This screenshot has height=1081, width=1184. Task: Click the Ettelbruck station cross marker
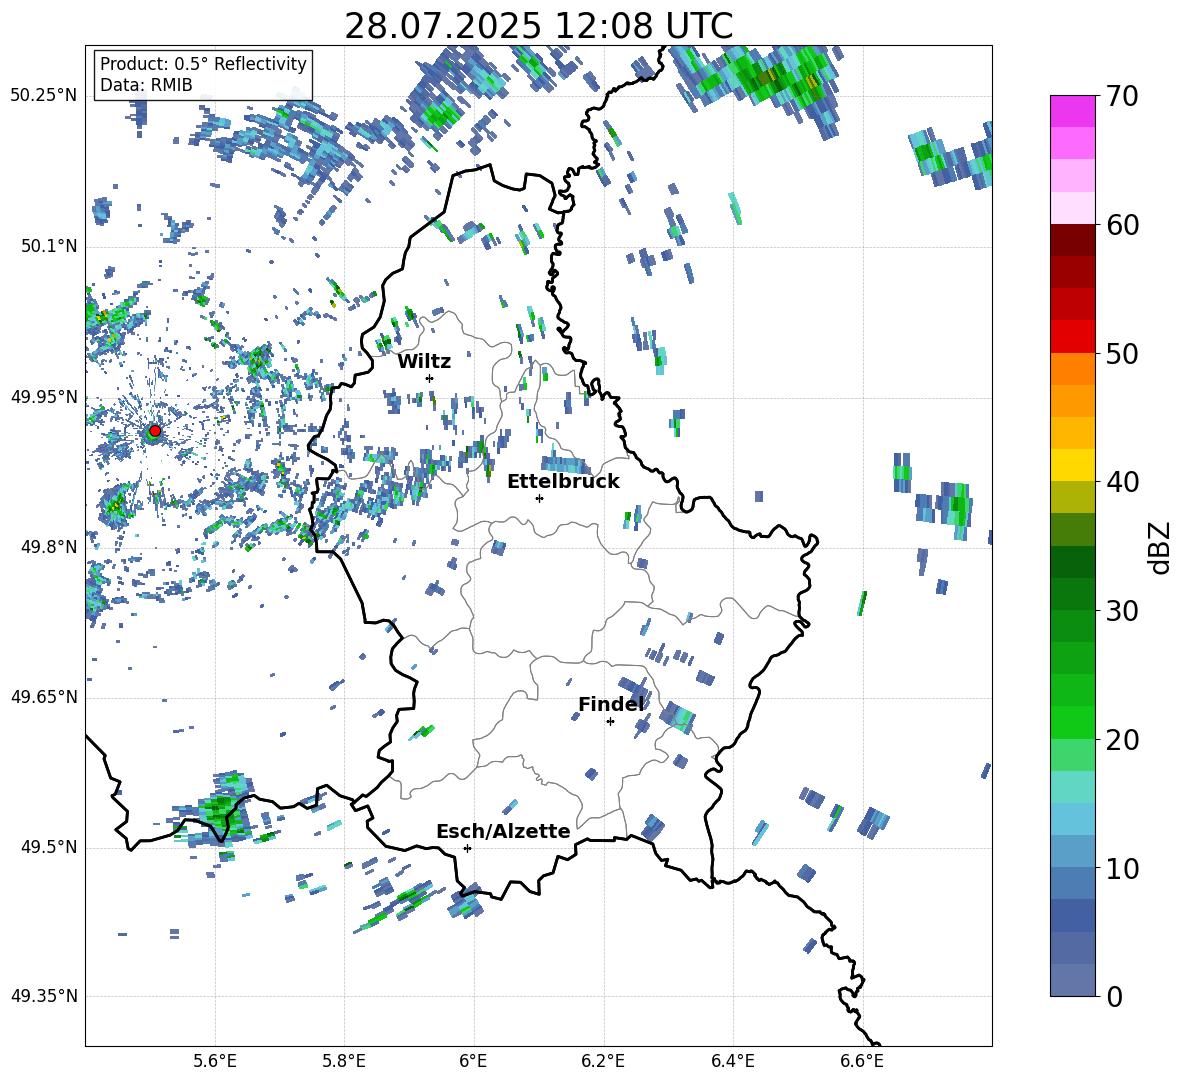tap(539, 498)
